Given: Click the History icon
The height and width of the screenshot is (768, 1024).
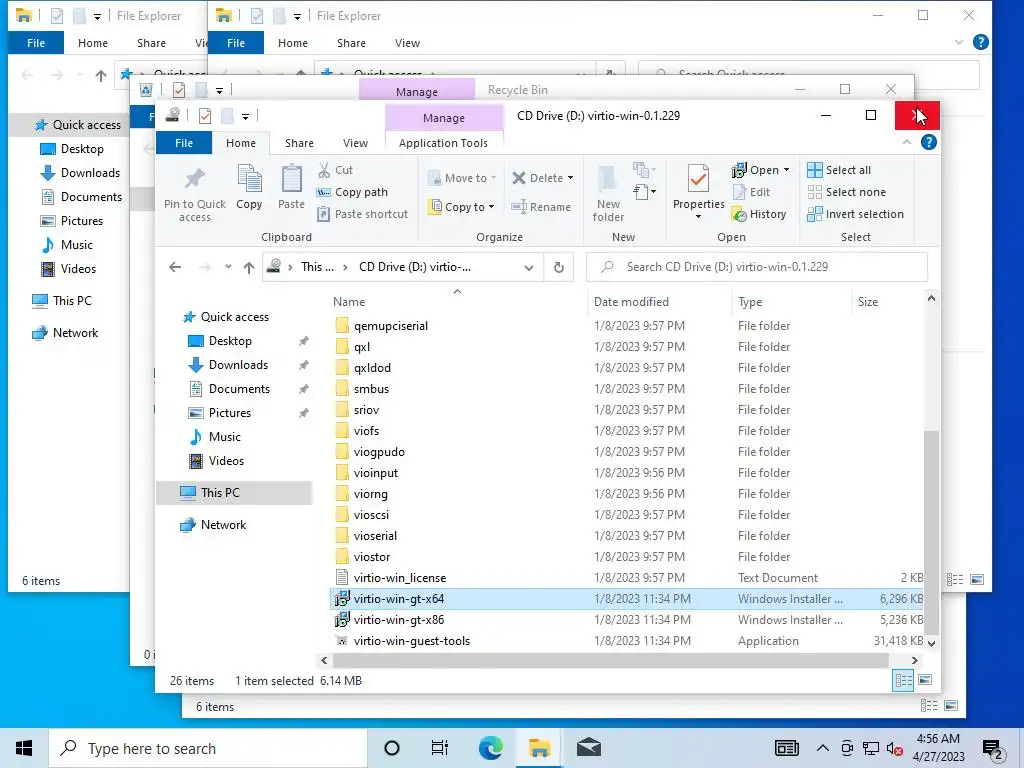Looking at the screenshot, I should [x=739, y=214].
